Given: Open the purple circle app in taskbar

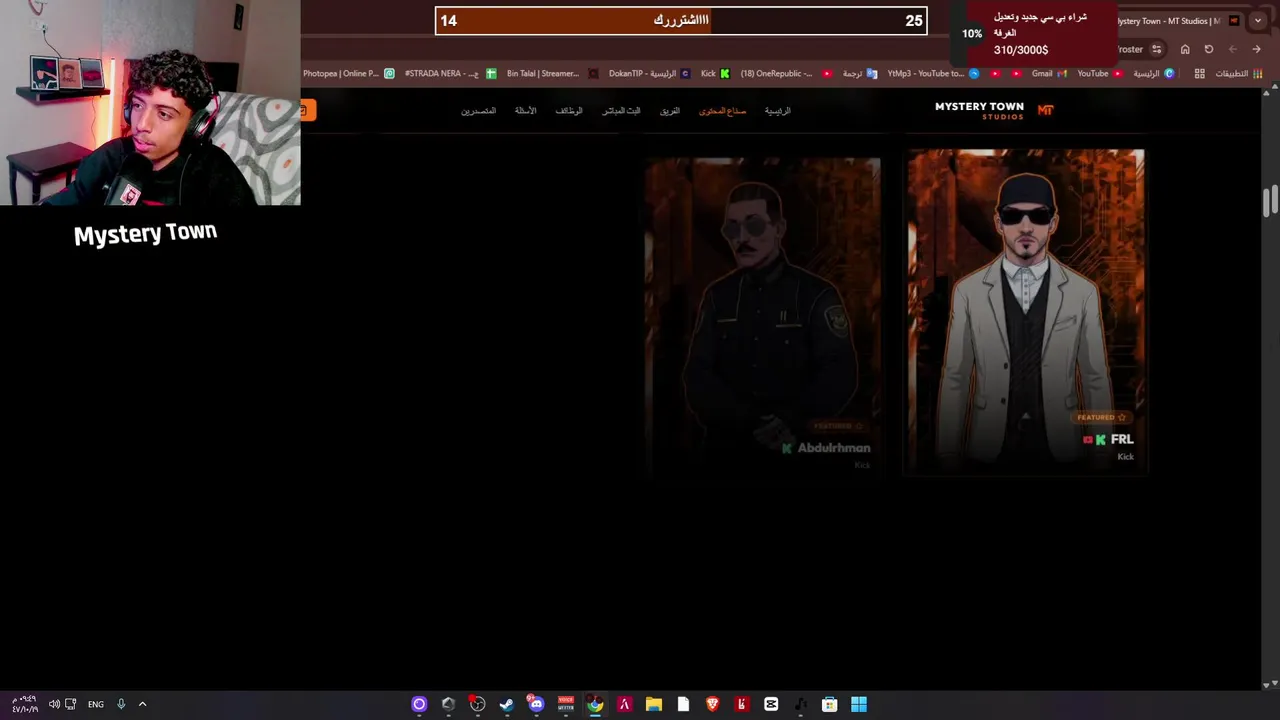Looking at the screenshot, I should (x=419, y=704).
